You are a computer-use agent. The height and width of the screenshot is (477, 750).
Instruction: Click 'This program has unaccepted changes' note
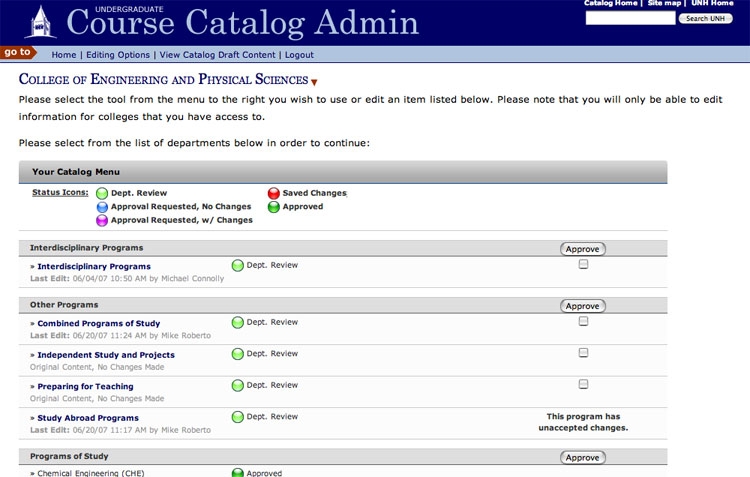pyautogui.click(x=583, y=422)
